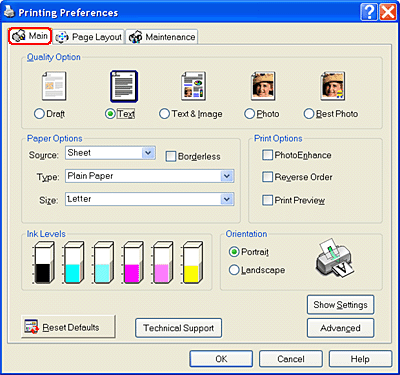This screenshot has height=375, width=400.
Task: Open the Advanced settings button
Action: (x=340, y=328)
